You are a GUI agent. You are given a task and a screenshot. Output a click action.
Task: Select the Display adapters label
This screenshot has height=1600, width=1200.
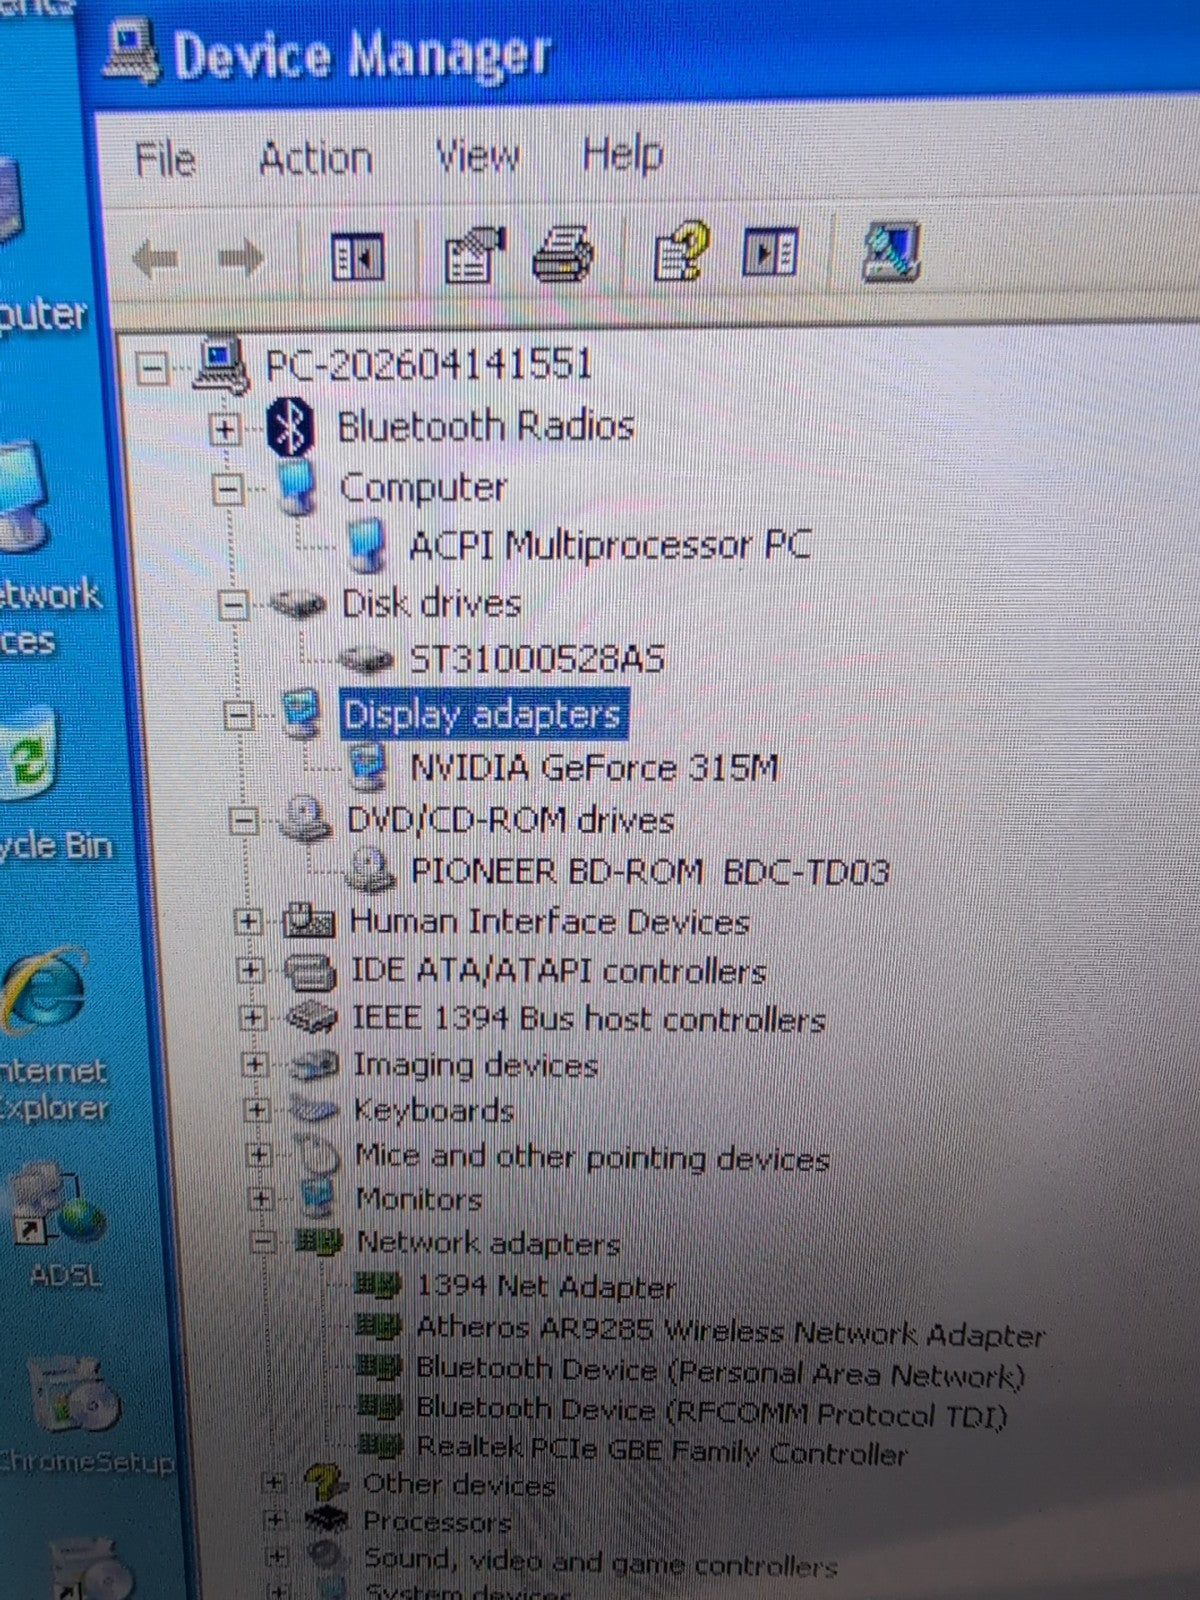click(483, 714)
